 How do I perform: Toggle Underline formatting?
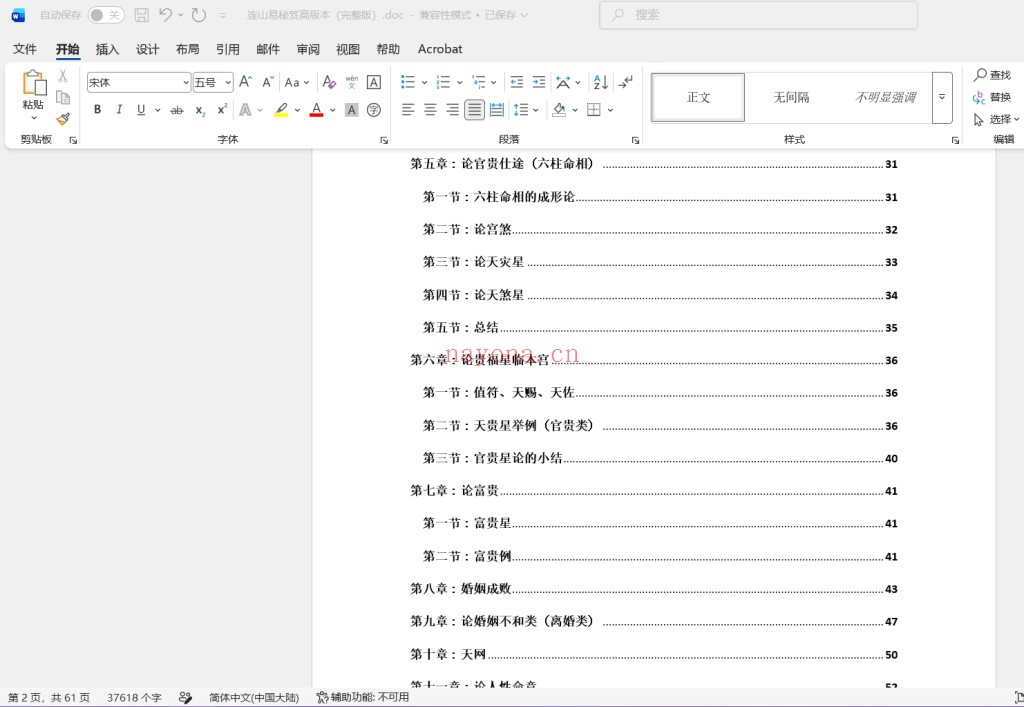coord(141,110)
